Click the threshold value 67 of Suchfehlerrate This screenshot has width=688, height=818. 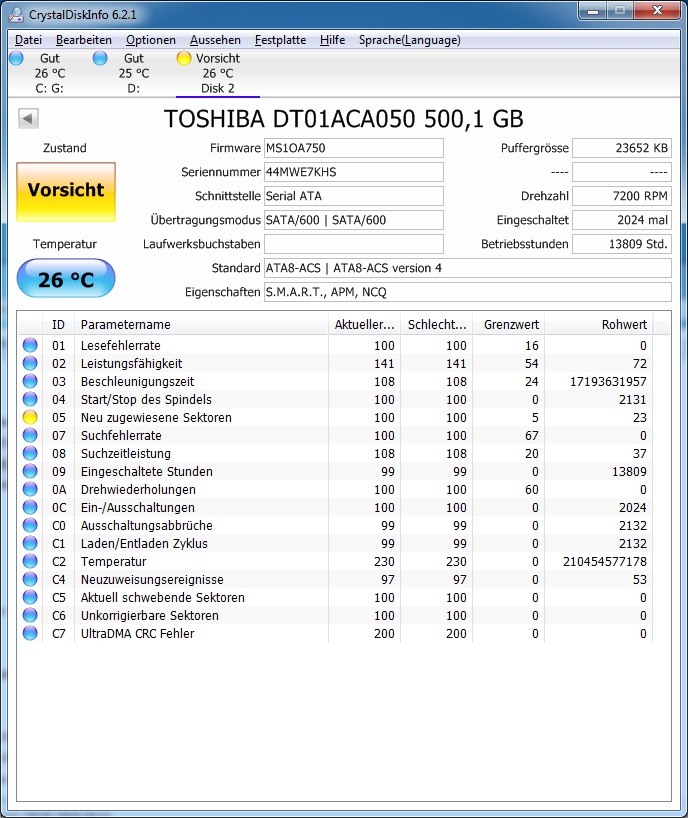click(532, 436)
